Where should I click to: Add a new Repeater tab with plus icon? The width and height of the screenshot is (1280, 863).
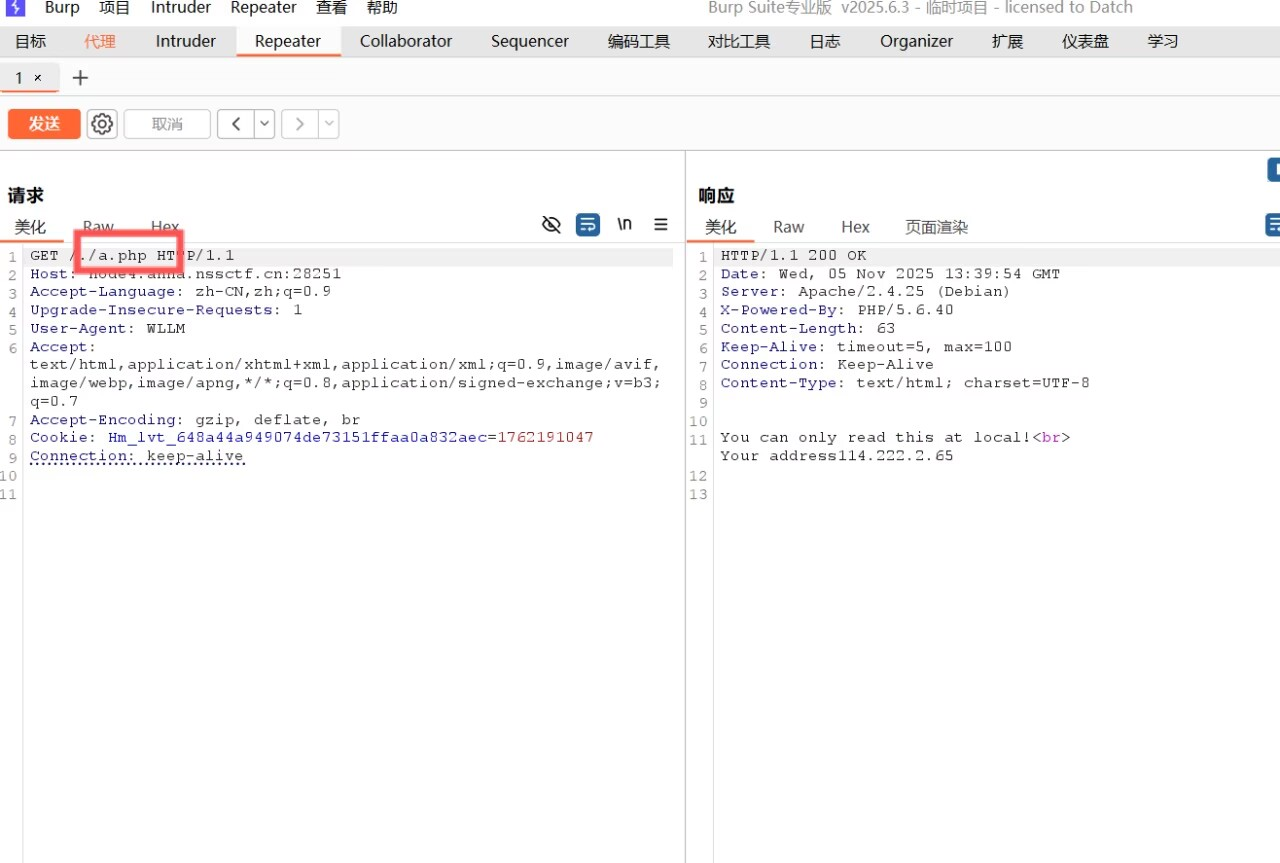[x=81, y=78]
